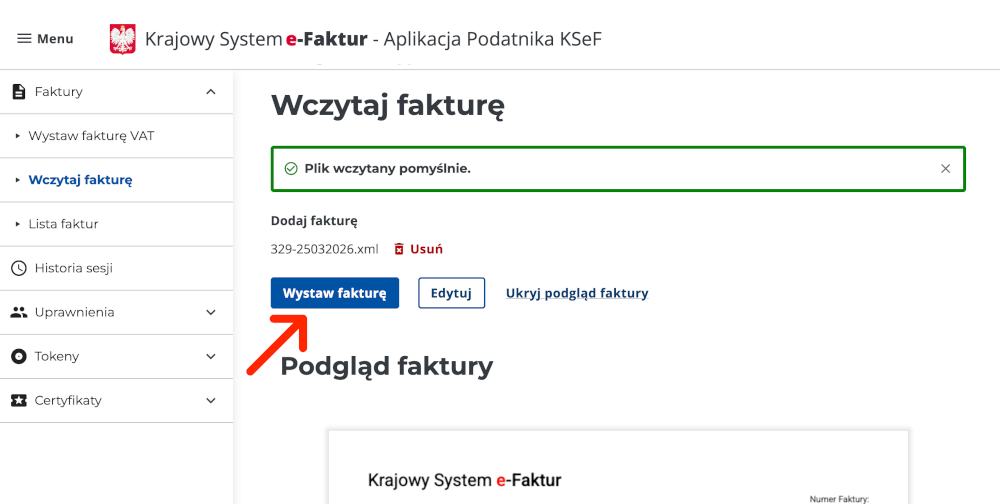Open Wystaw fakturę VAT menu item
Image resolution: width=1000 pixels, height=504 pixels.
91,136
